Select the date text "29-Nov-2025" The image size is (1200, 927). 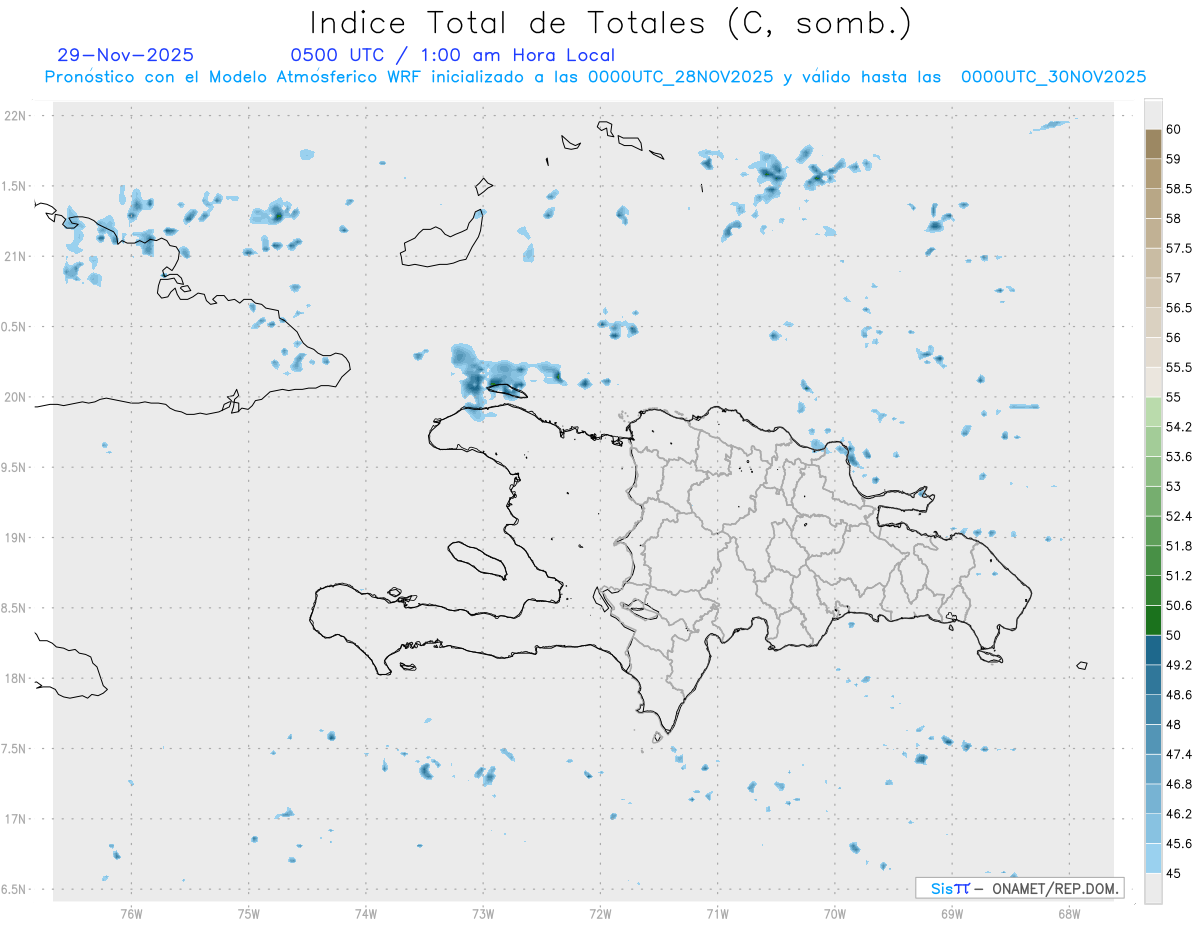tap(126, 55)
